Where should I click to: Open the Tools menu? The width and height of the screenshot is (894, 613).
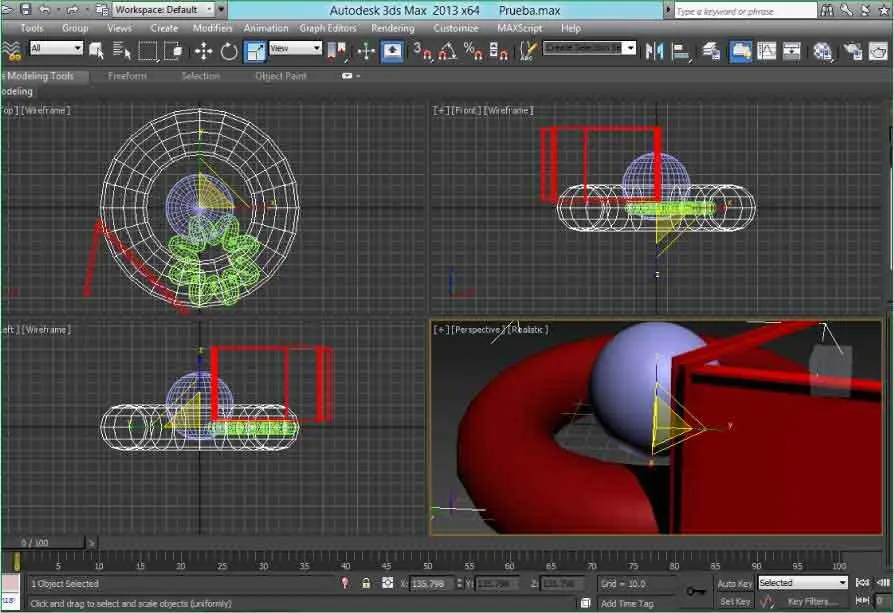[x=32, y=28]
